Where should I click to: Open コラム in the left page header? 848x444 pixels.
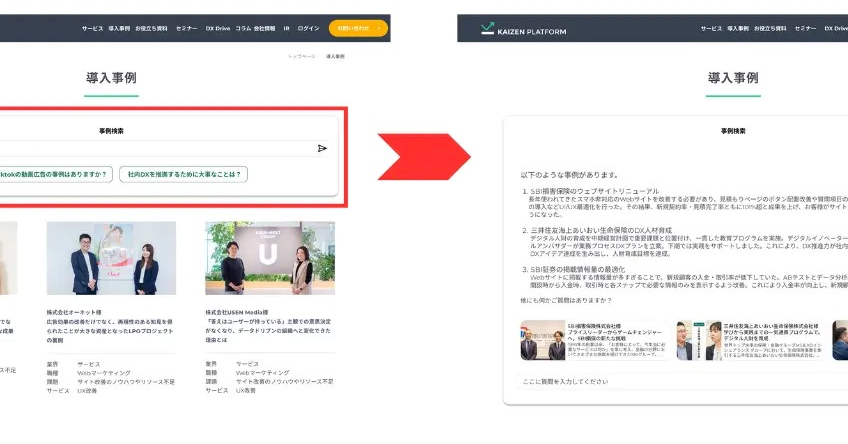pos(243,29)
